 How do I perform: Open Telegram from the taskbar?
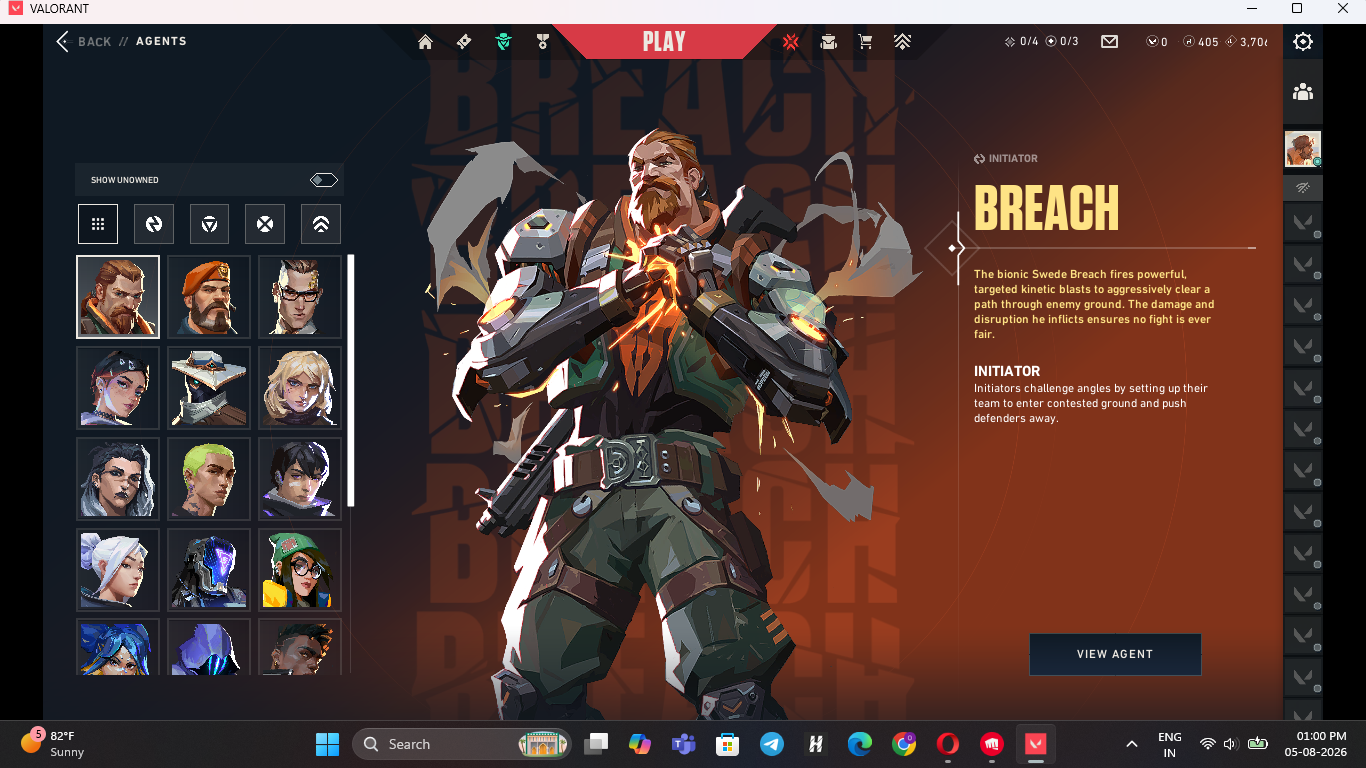click(x=771, y=744)
